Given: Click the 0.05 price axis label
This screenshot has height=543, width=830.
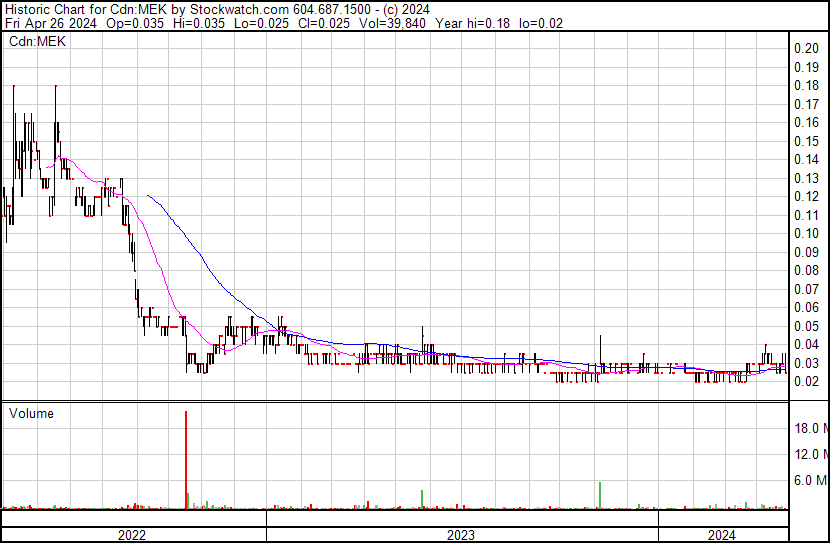Looking at the screenshot, I should (x=807, y=326).
